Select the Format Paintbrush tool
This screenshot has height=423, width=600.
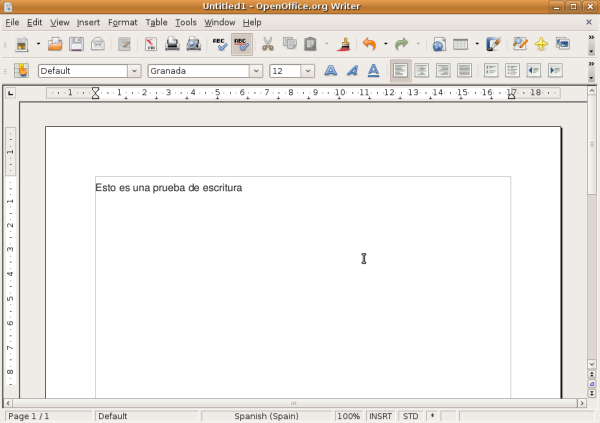click(344, 44)
